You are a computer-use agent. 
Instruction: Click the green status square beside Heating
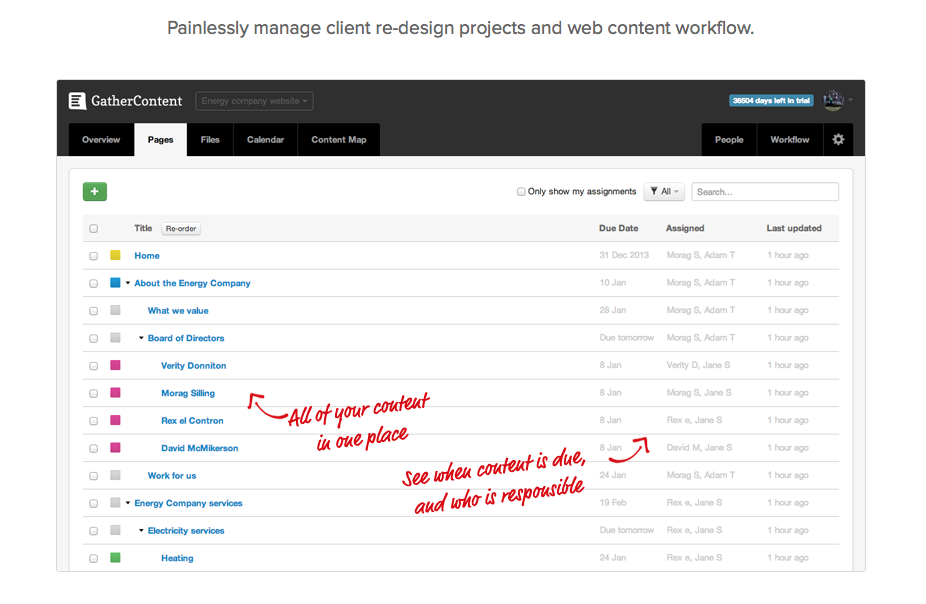click(115, 558)
